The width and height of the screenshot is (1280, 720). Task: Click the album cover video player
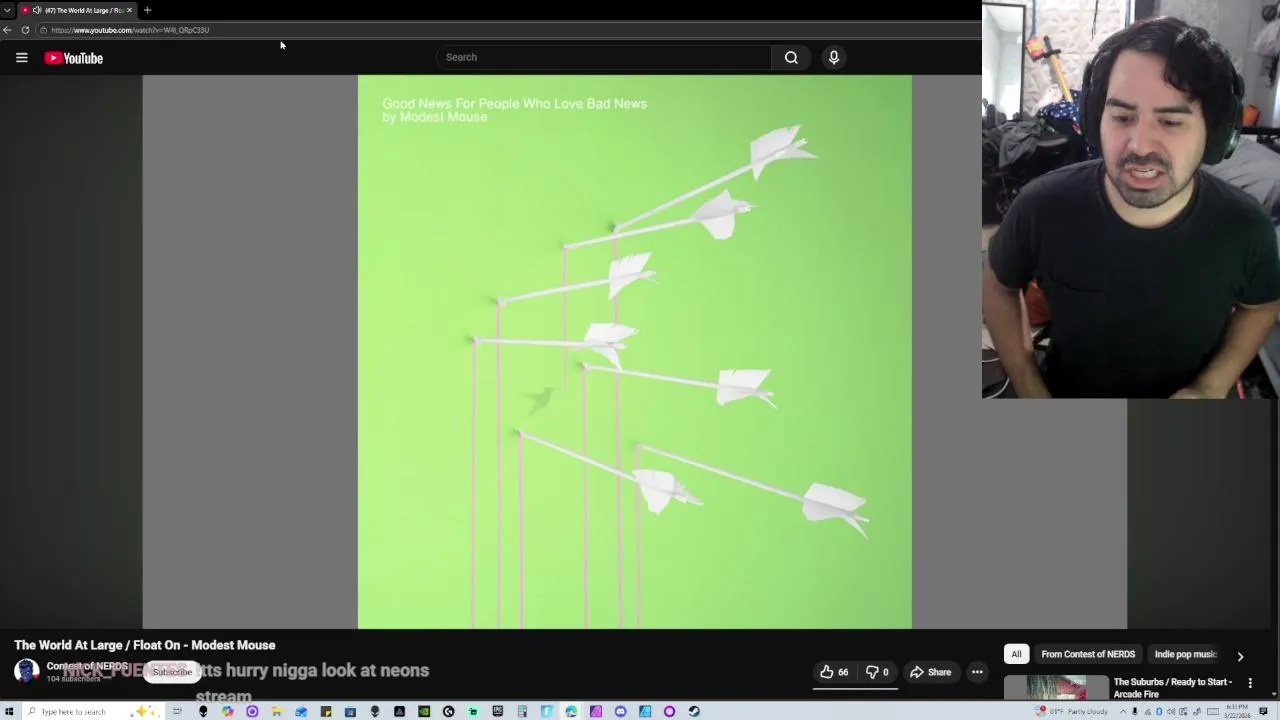click(x=634, y=352)
